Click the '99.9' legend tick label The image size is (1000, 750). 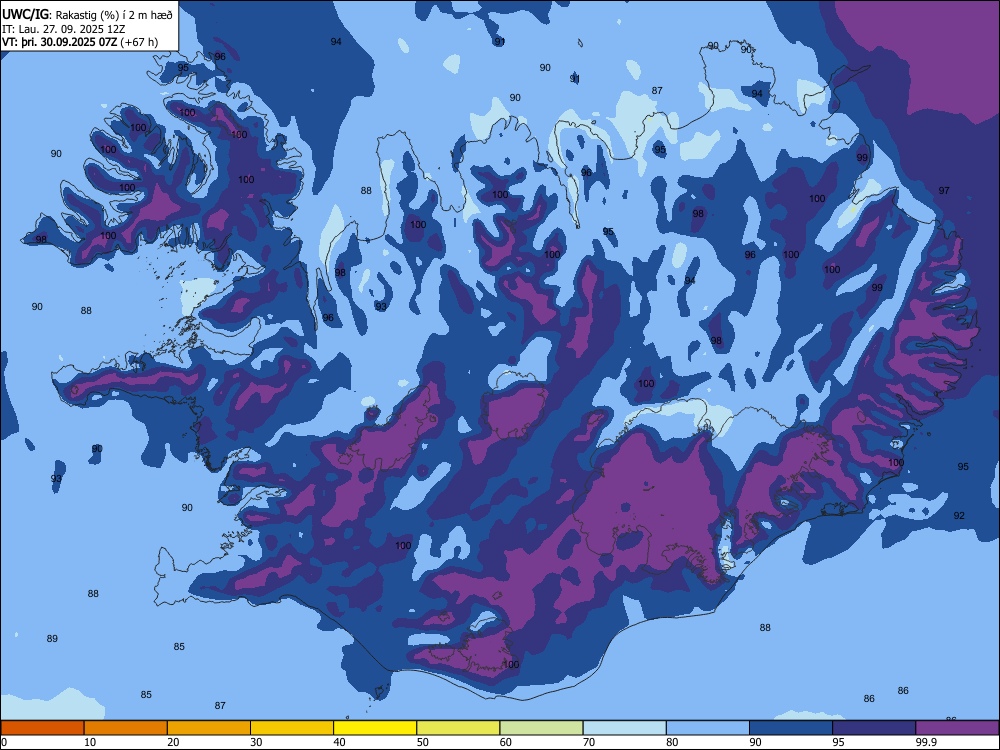click(x=926, y=742)
